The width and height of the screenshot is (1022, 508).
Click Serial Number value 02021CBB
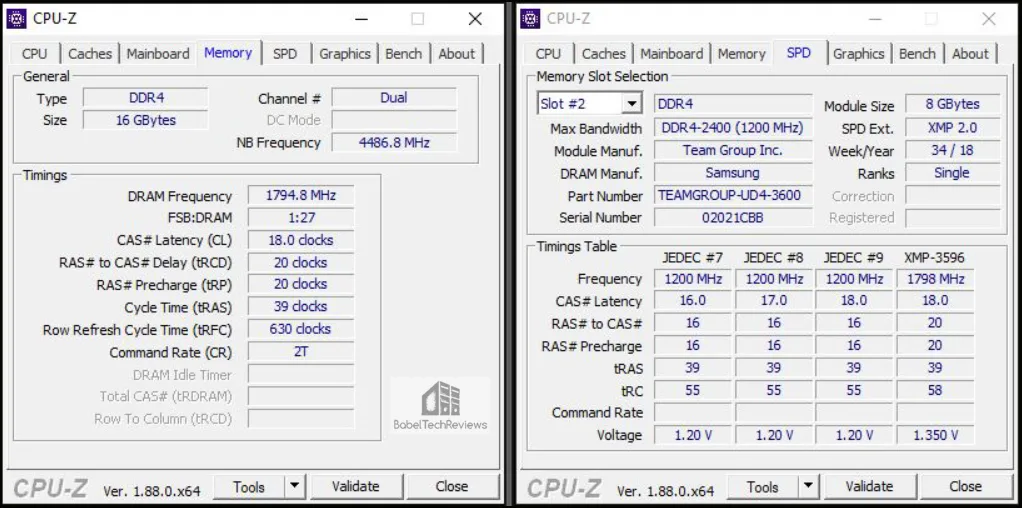coord(733,218)
